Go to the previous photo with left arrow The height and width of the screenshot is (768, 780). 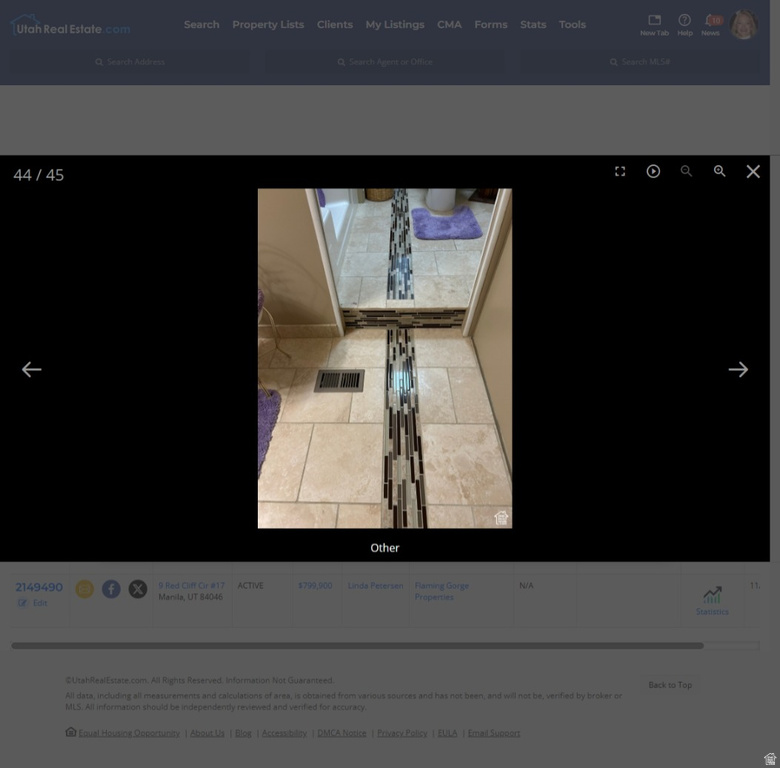pyautogui.click(x=32, y=369)
